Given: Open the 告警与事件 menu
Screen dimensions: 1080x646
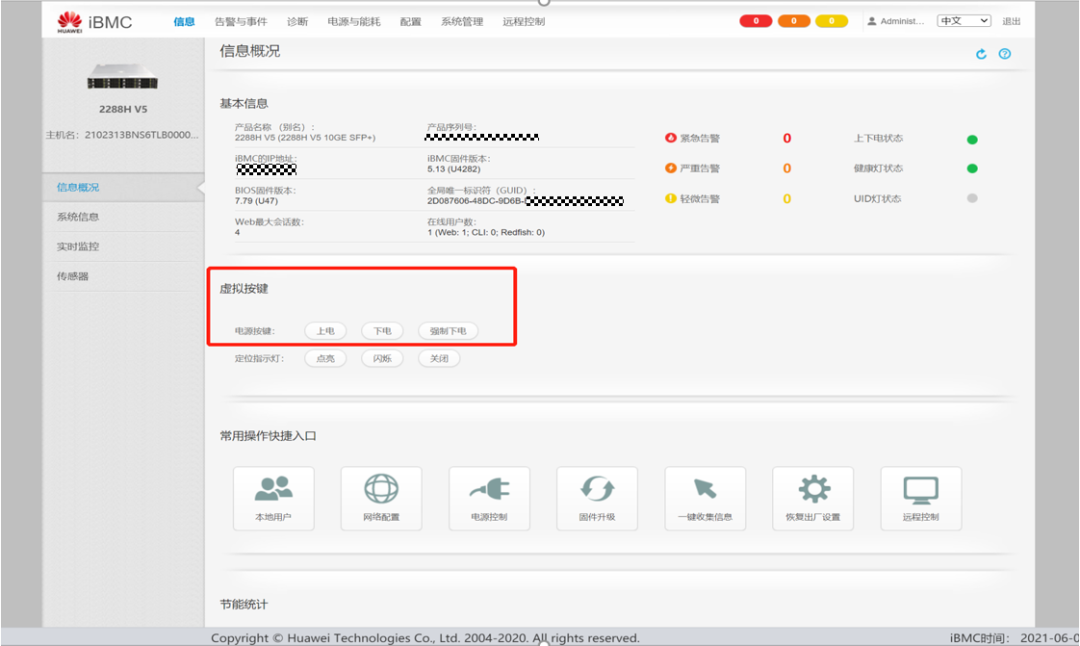Looking at the screenshot, I should tap(240, 21).
